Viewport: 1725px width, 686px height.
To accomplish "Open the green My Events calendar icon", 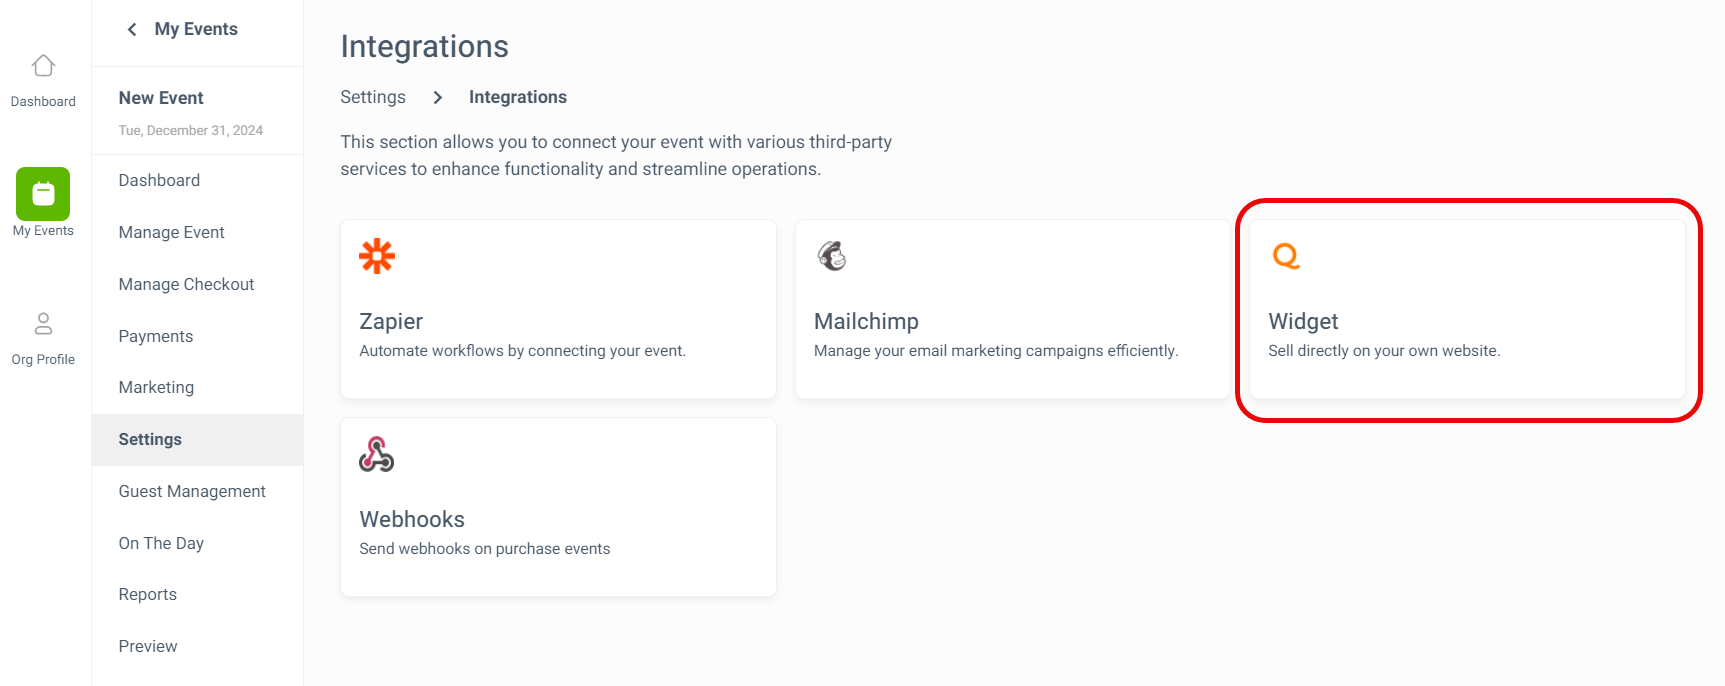I will (43, 194).
